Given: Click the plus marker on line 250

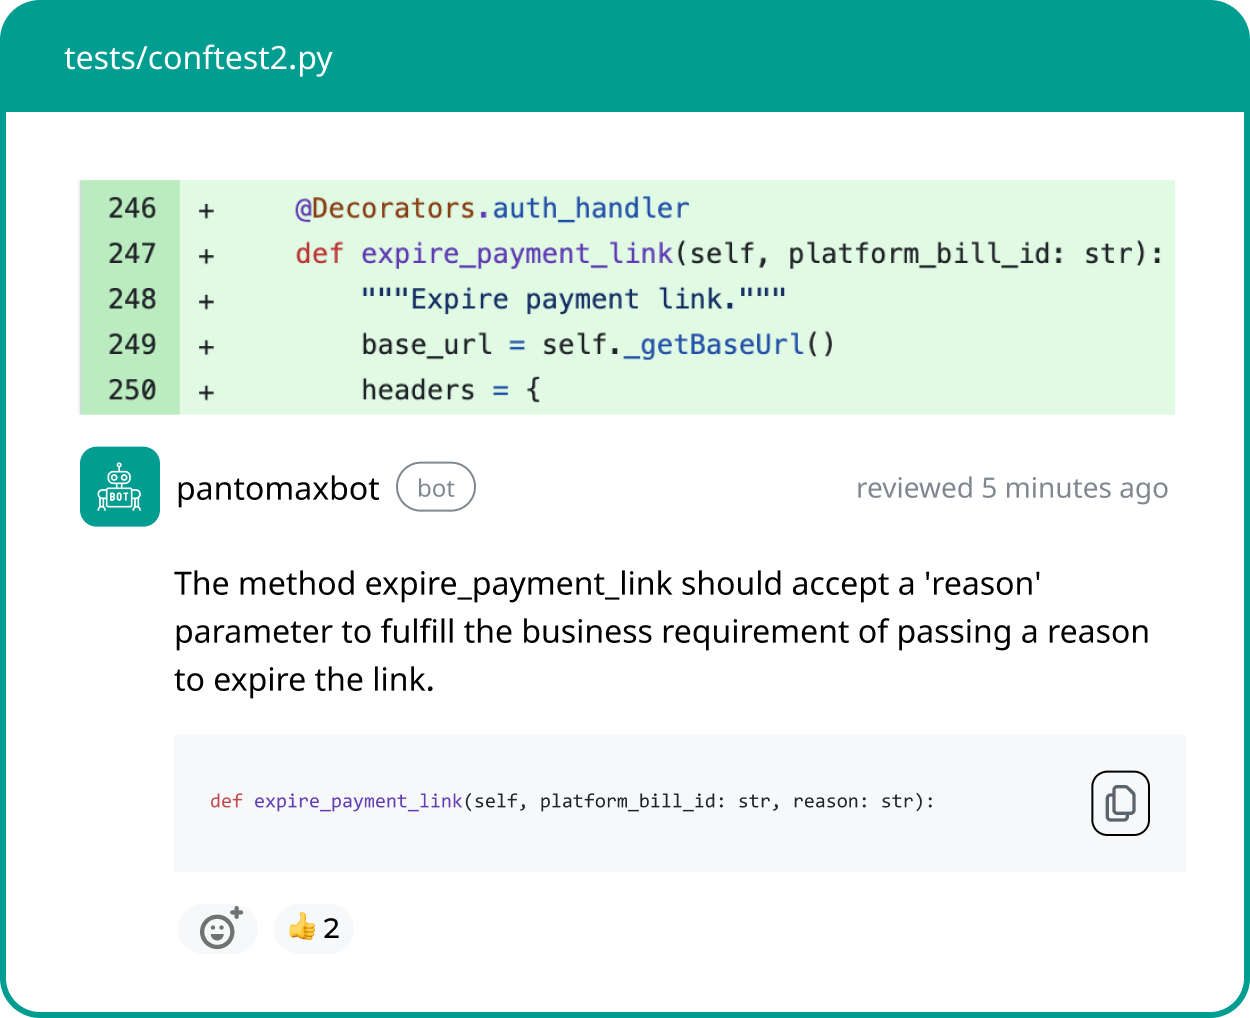Looking at the screenshot, I should point(206,392).
